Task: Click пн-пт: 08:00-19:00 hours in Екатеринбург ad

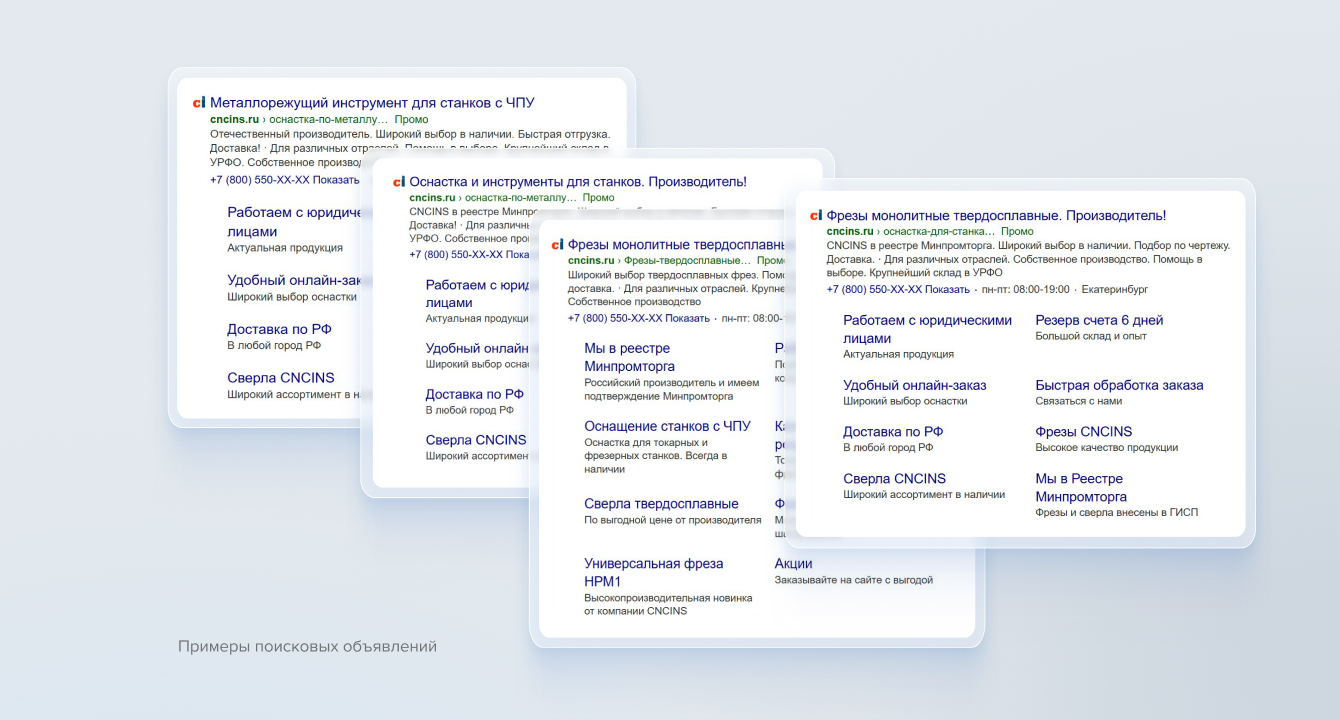Action: pos(1026,289)
